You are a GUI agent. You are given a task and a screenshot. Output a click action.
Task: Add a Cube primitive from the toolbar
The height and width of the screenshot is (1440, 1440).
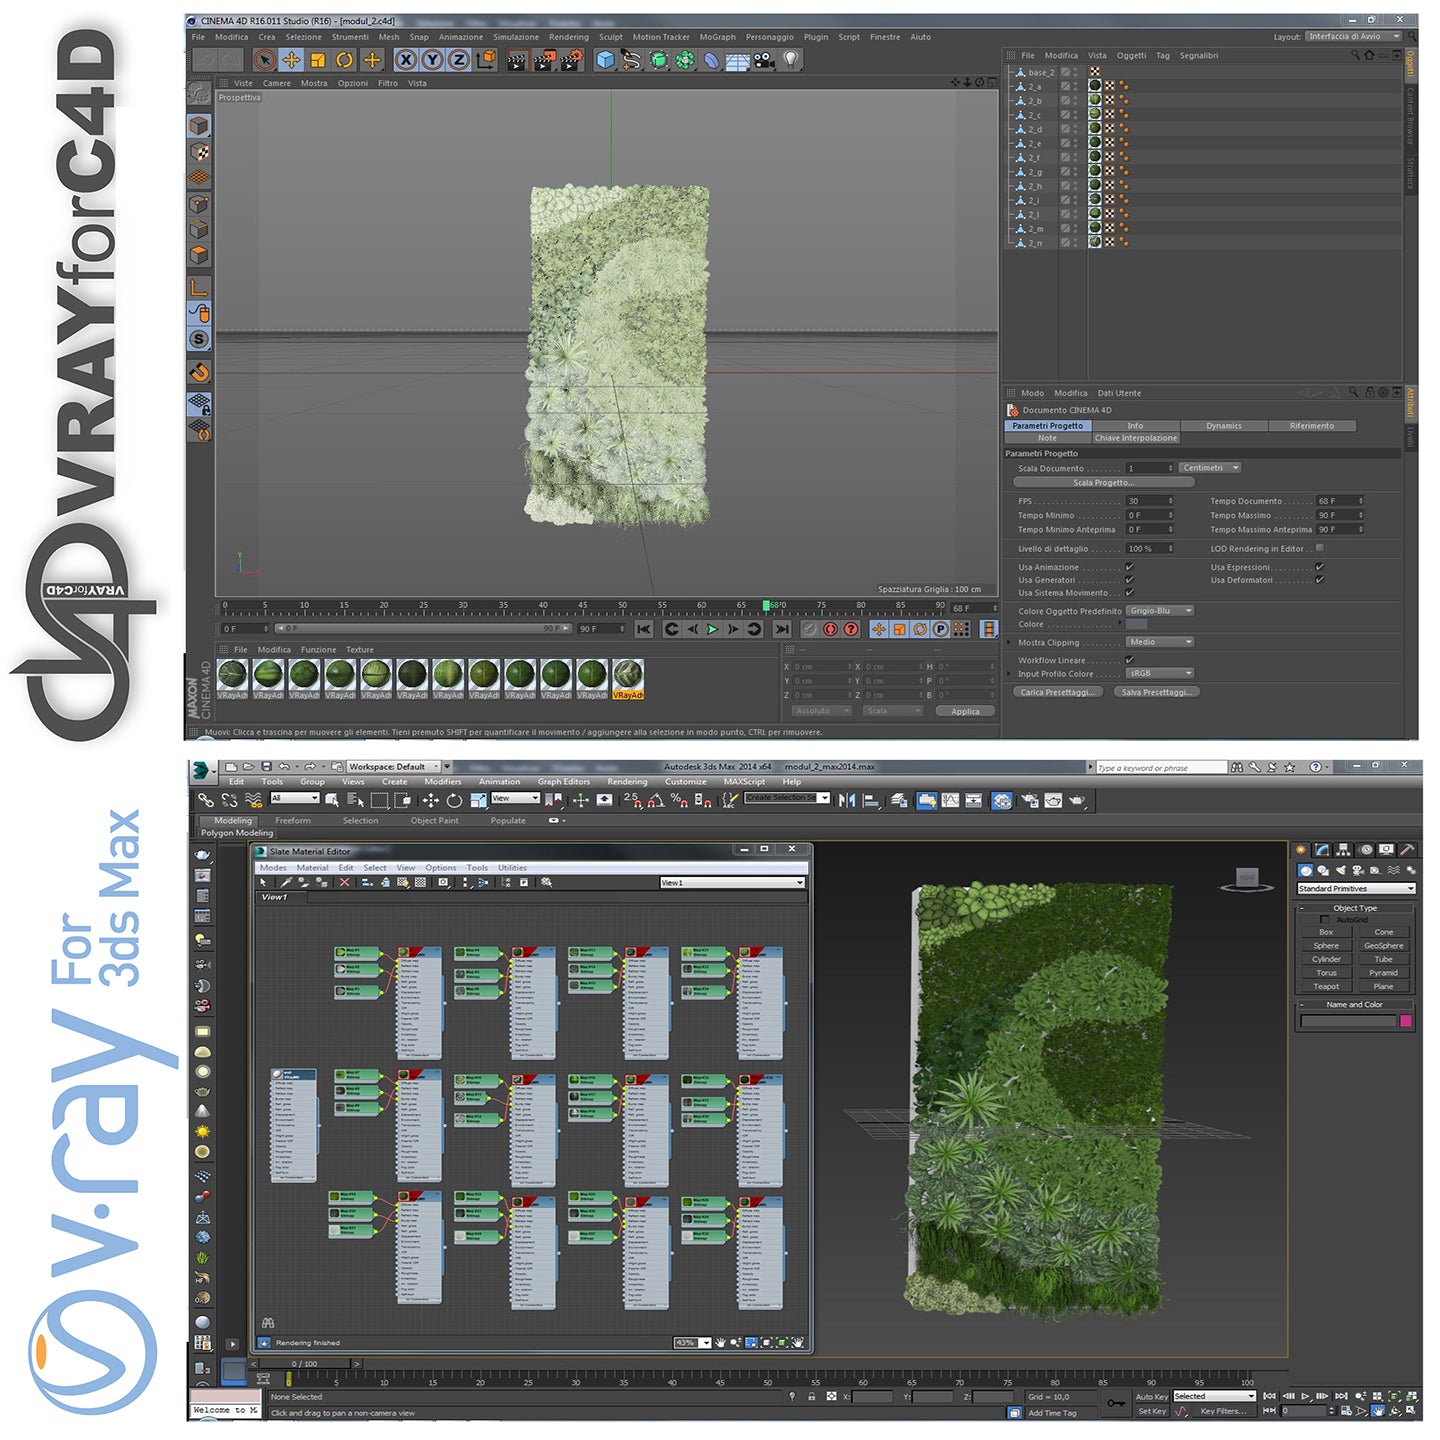tap(605, 60)
